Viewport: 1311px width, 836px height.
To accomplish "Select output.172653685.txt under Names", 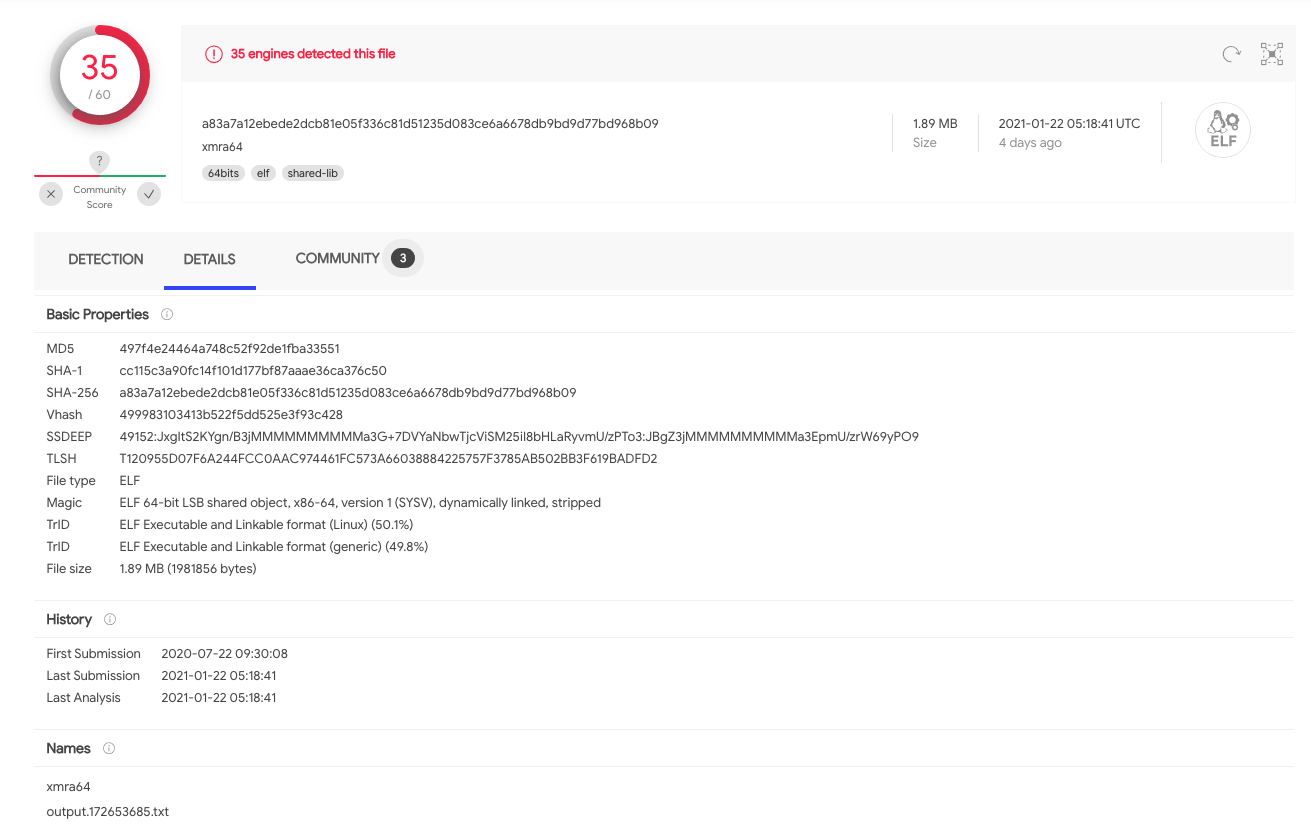I will click(109, 811).
